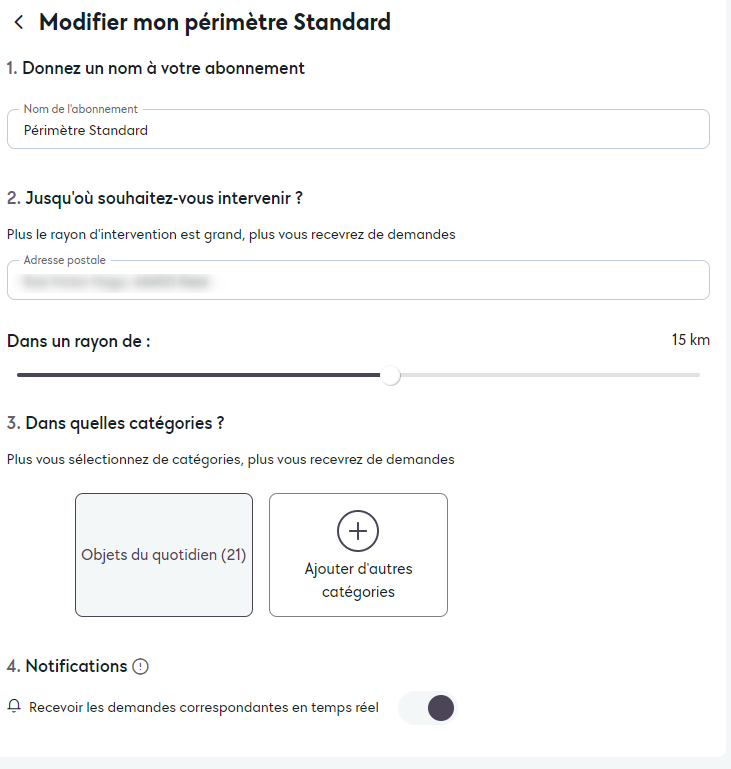The image size is (731, 769).
Task: Click the 15 km radius value
Action: (x=690, y=340)
